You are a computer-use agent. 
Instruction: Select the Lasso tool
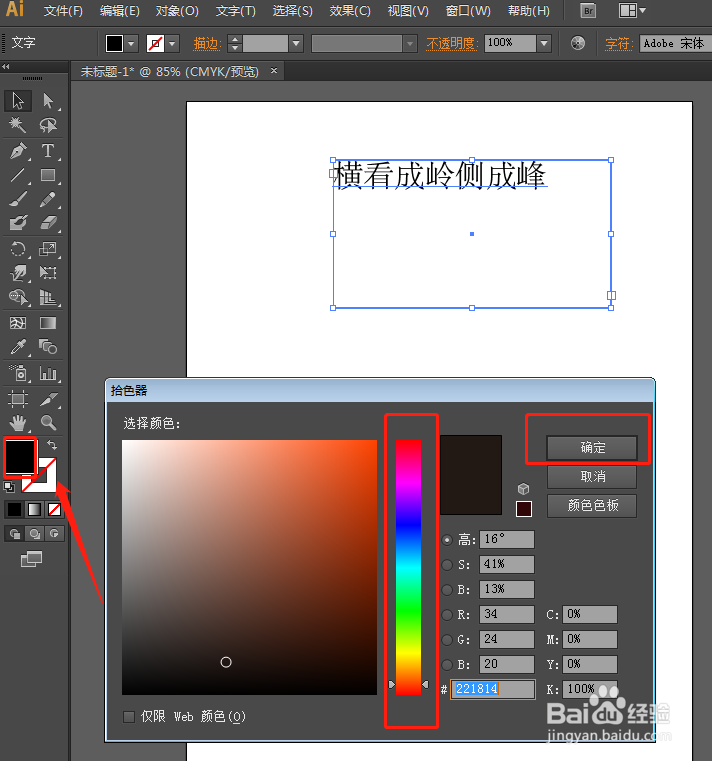(48, 125)
